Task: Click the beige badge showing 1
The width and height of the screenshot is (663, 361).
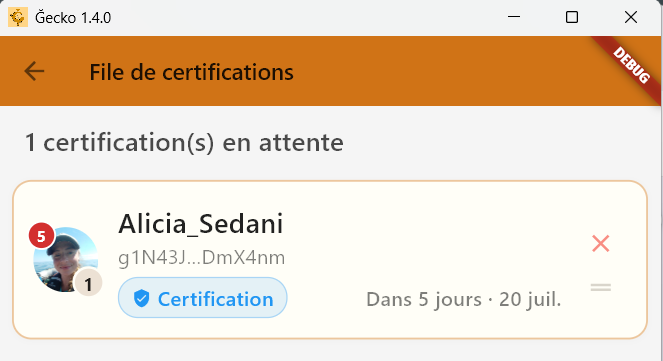Action: (x=88, y=284)
